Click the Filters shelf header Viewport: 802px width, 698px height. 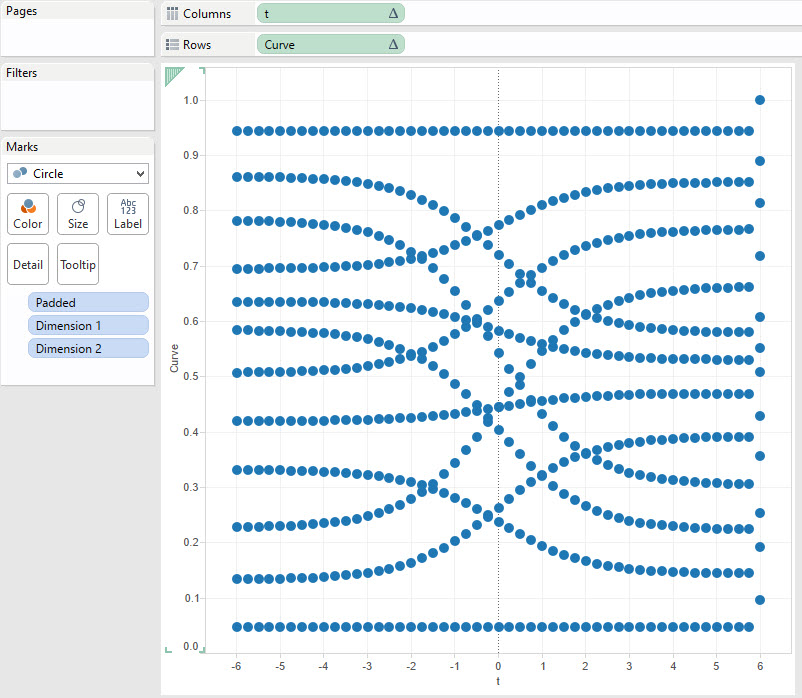[x=21, y=73]
